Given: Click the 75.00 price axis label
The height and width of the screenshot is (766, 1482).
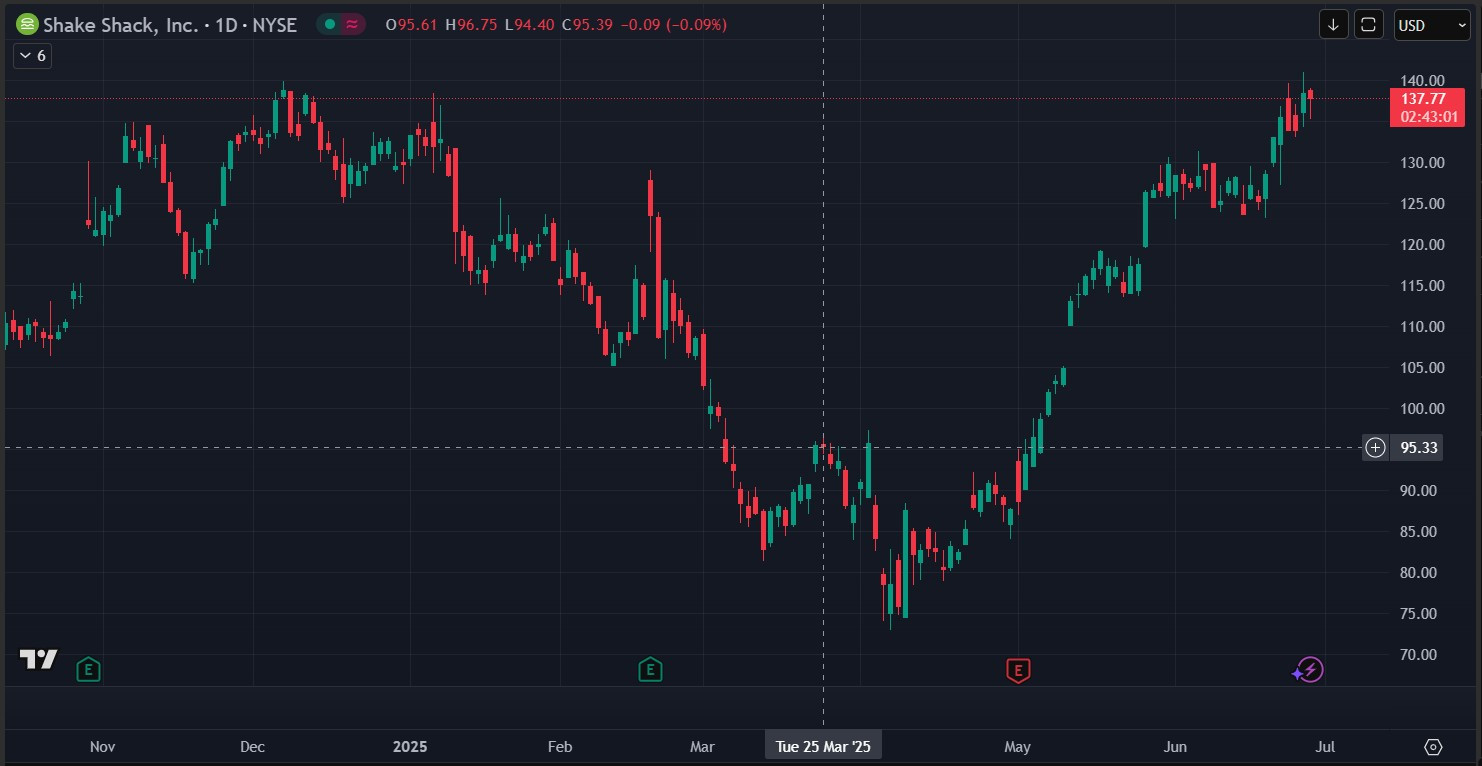Looking at the screenshot, I should coord(1419,613).
